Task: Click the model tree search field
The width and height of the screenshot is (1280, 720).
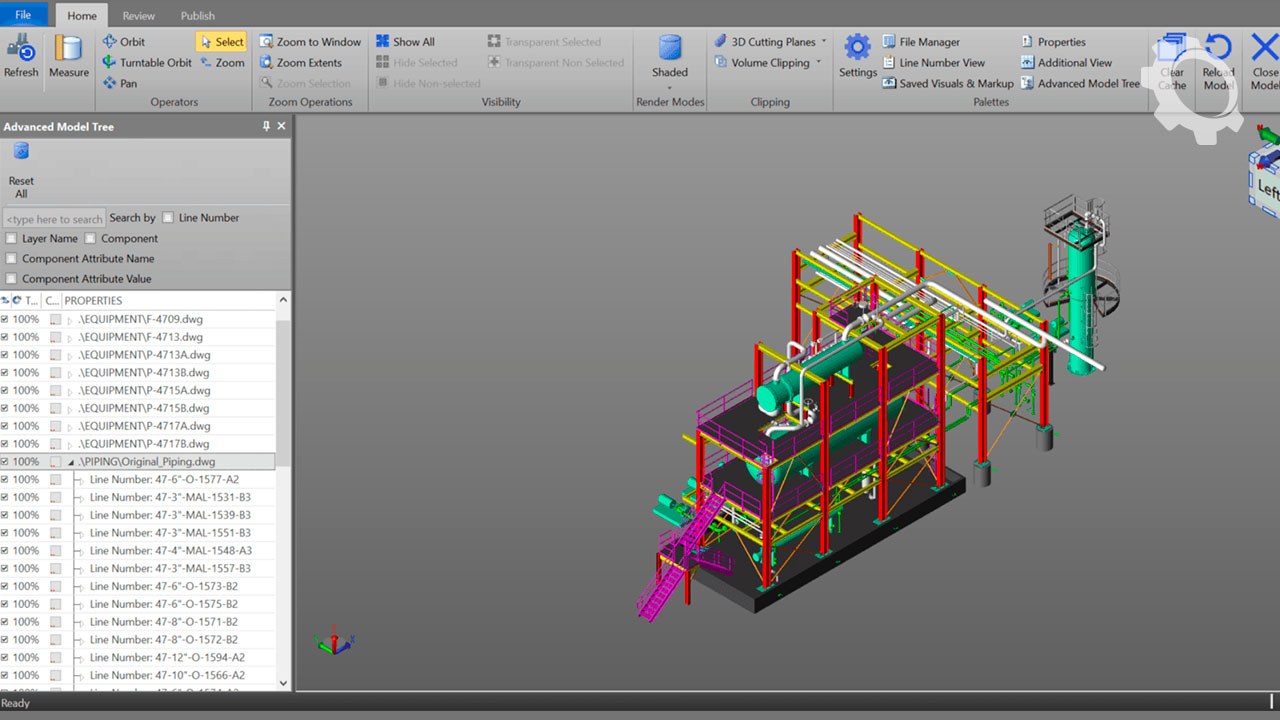Action: pyautogui.click(x=54, y=219)
